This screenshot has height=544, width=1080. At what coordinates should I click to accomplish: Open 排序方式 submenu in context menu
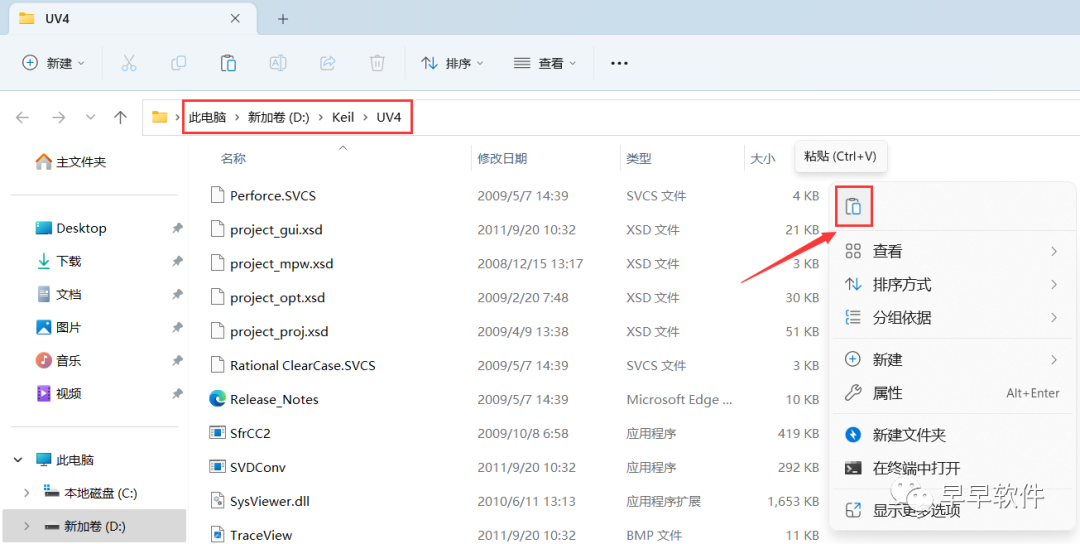pyautogui.click(x=952, y=284)
